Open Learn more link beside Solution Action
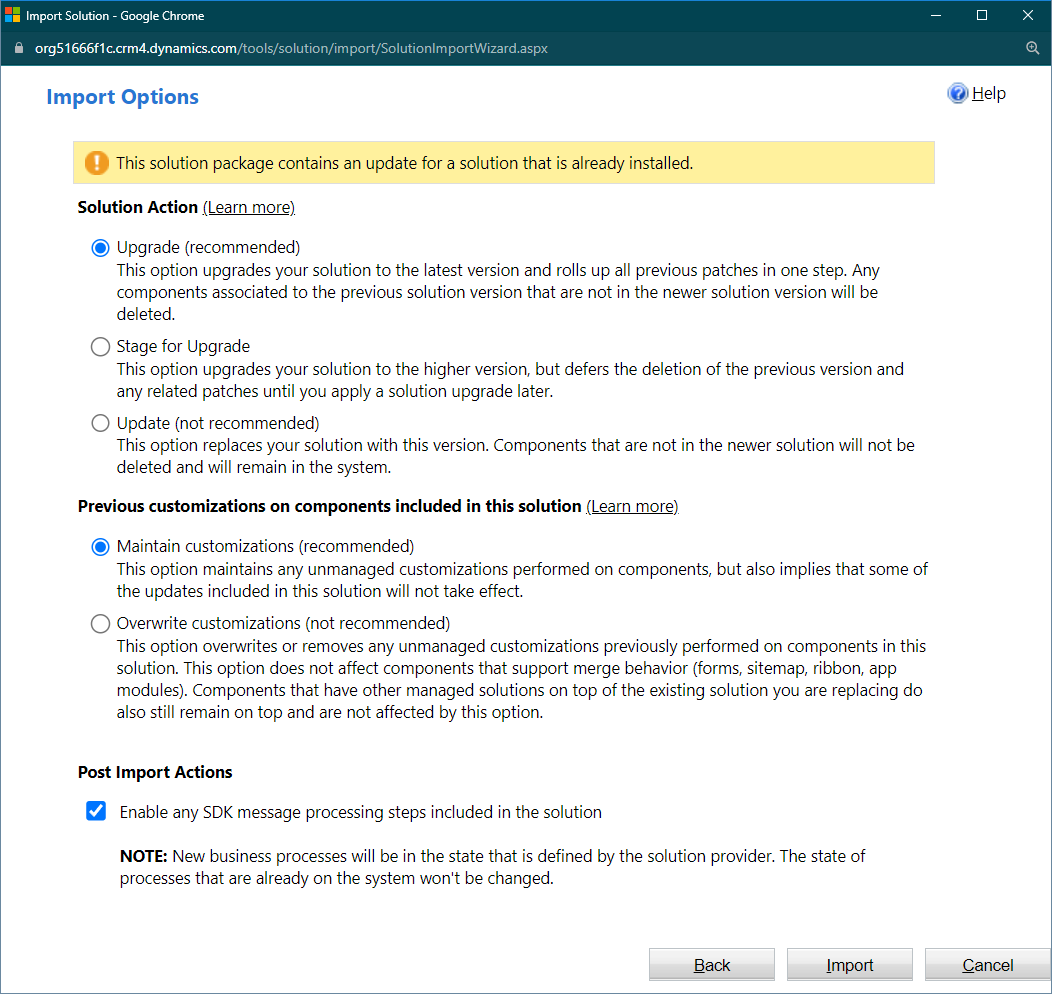Screen dimensions: 1052x994 248,207
